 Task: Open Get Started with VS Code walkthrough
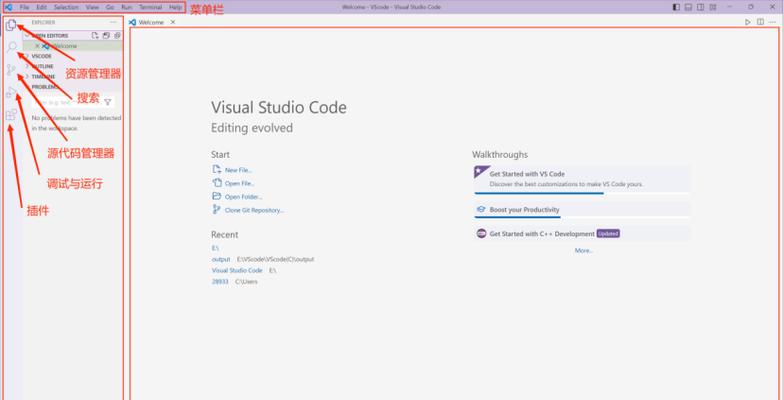point(582,179)
